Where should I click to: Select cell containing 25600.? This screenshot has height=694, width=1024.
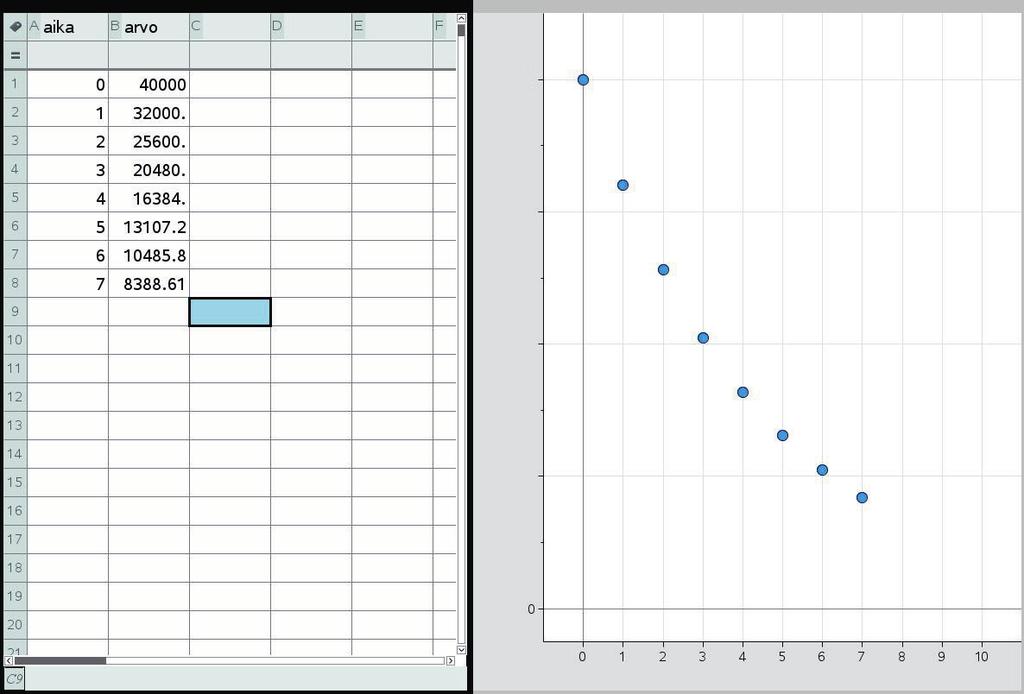149,141
